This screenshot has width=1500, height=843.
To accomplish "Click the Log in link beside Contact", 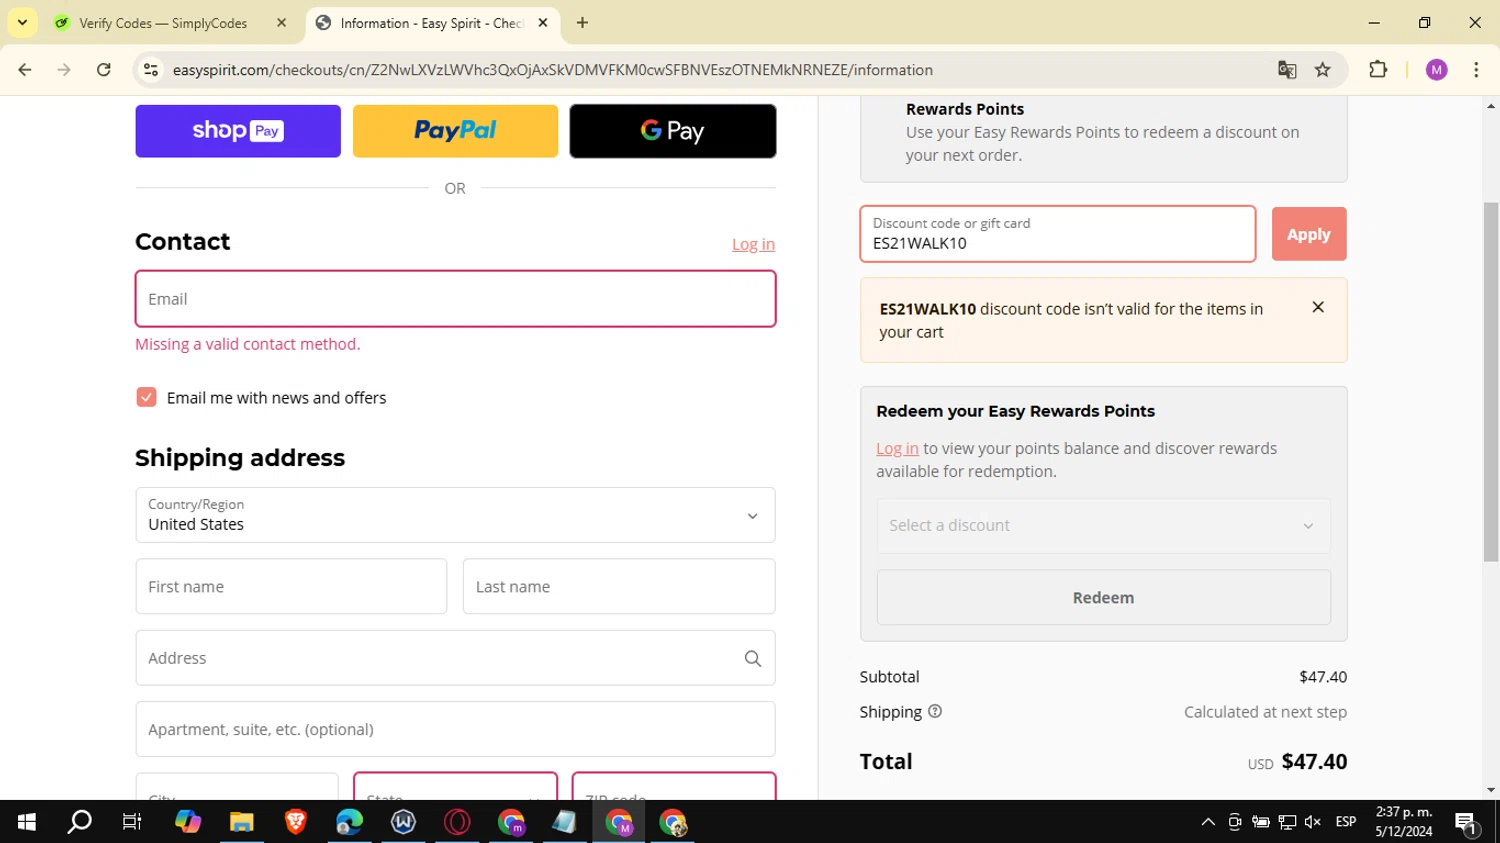I will (x=753, y=244).
